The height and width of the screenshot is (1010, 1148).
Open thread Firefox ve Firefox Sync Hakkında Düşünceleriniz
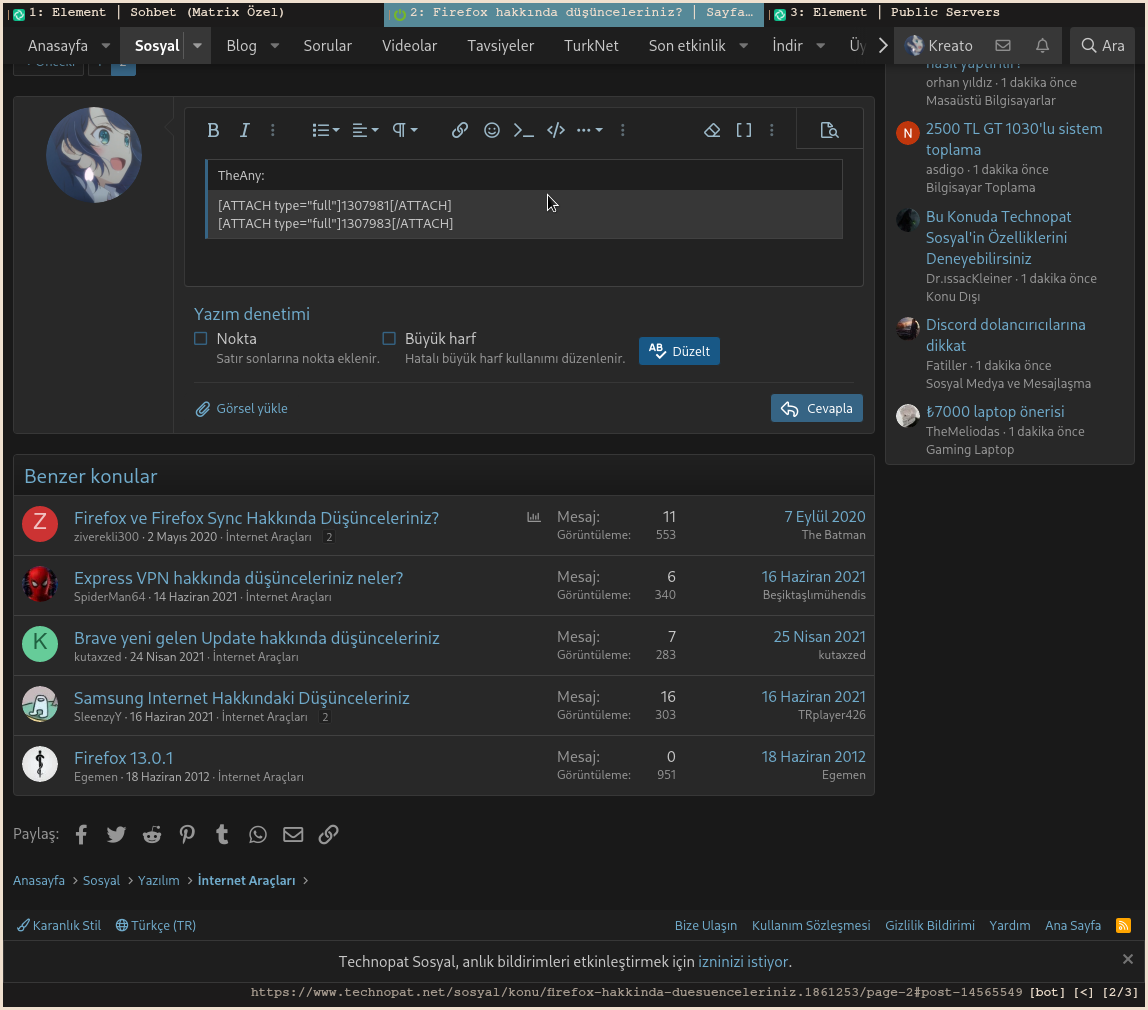click(x=256, y=517)
